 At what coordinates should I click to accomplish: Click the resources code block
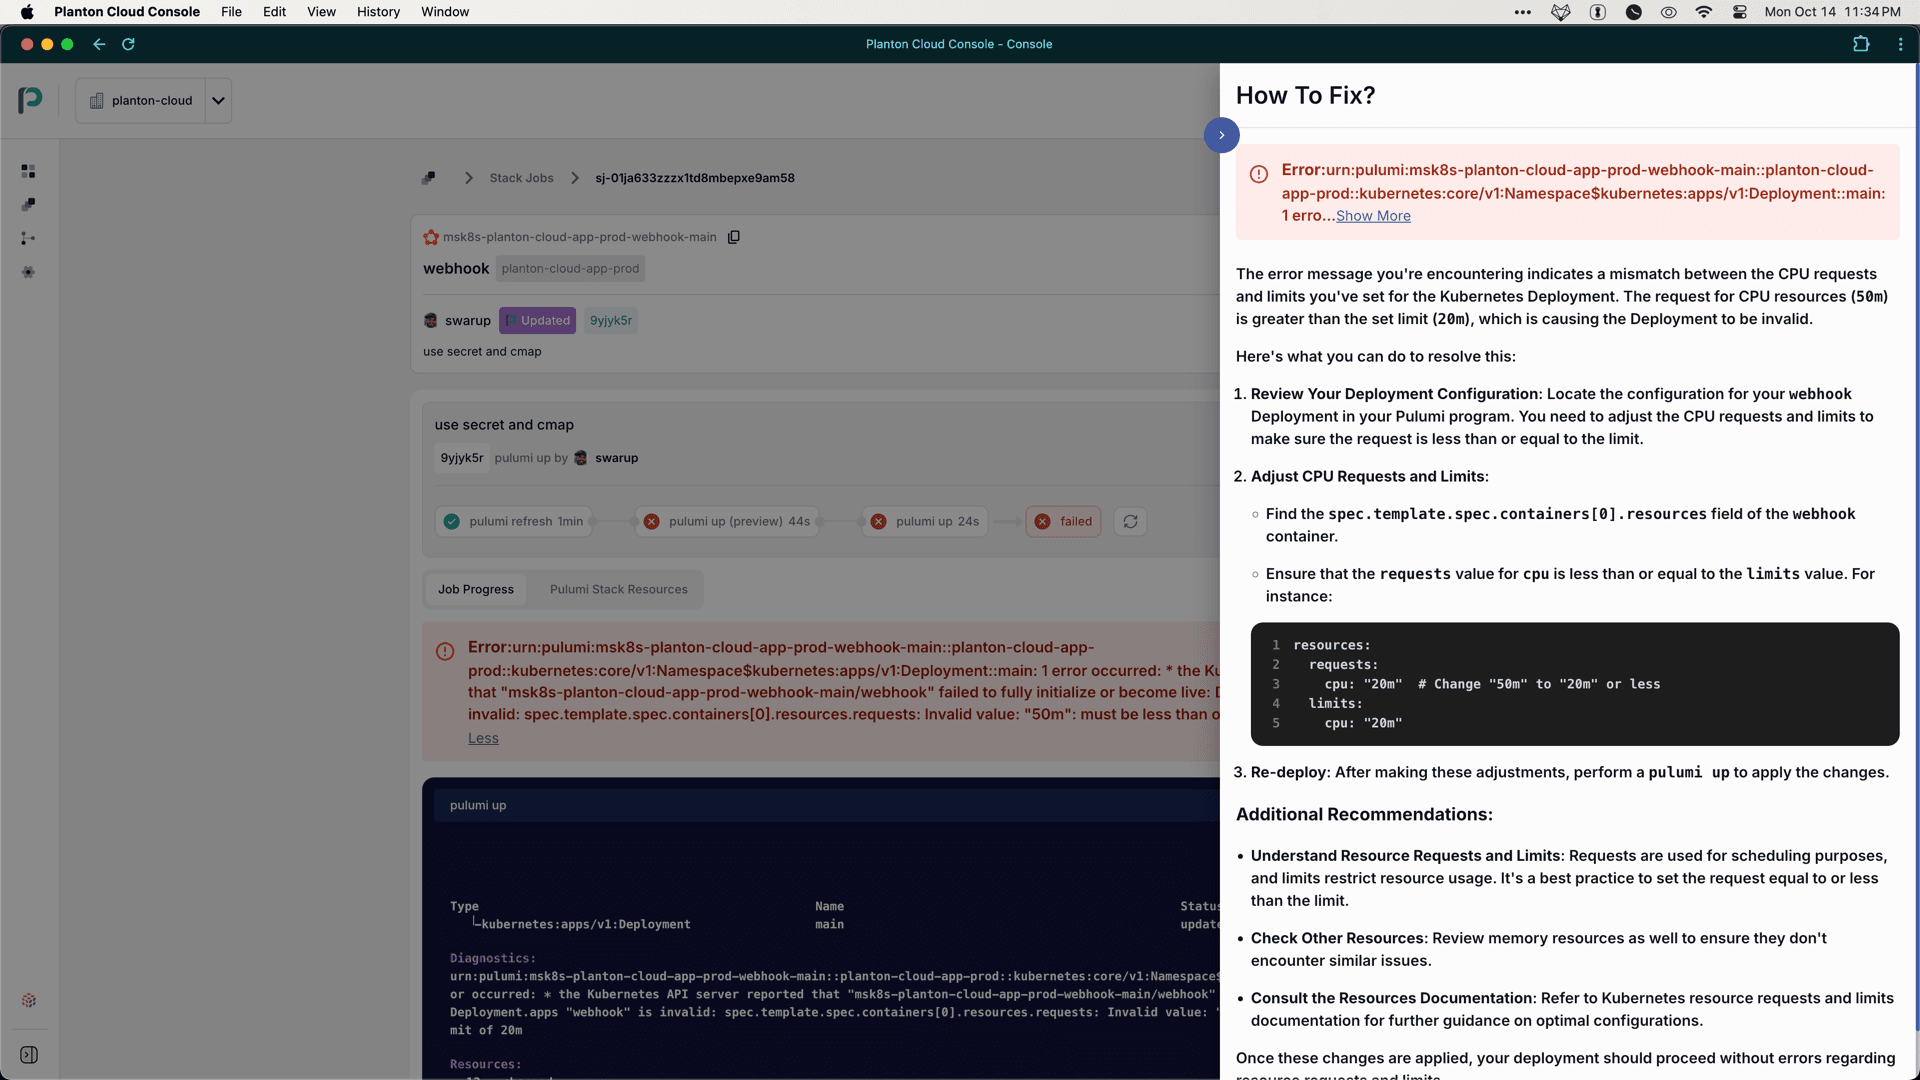(1575, 685)
